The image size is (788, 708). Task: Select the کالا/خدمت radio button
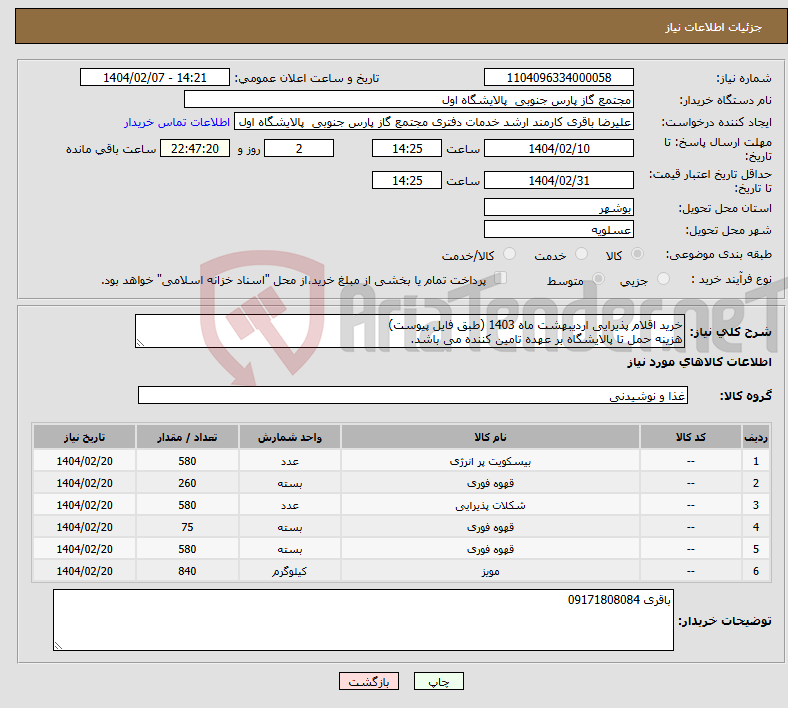click(509, 254)
